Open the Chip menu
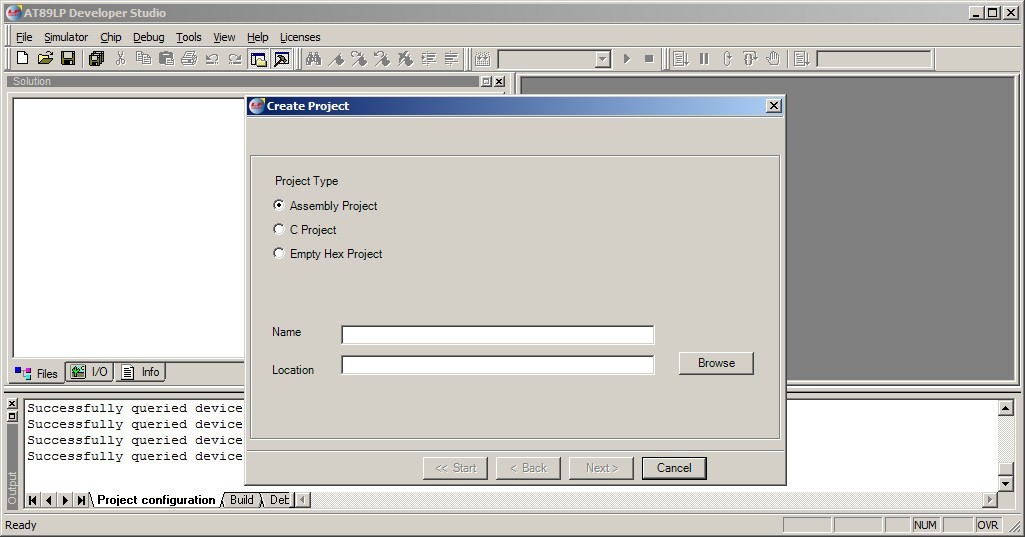Viewport: 1025px width, 537px height. click(110, 37)
